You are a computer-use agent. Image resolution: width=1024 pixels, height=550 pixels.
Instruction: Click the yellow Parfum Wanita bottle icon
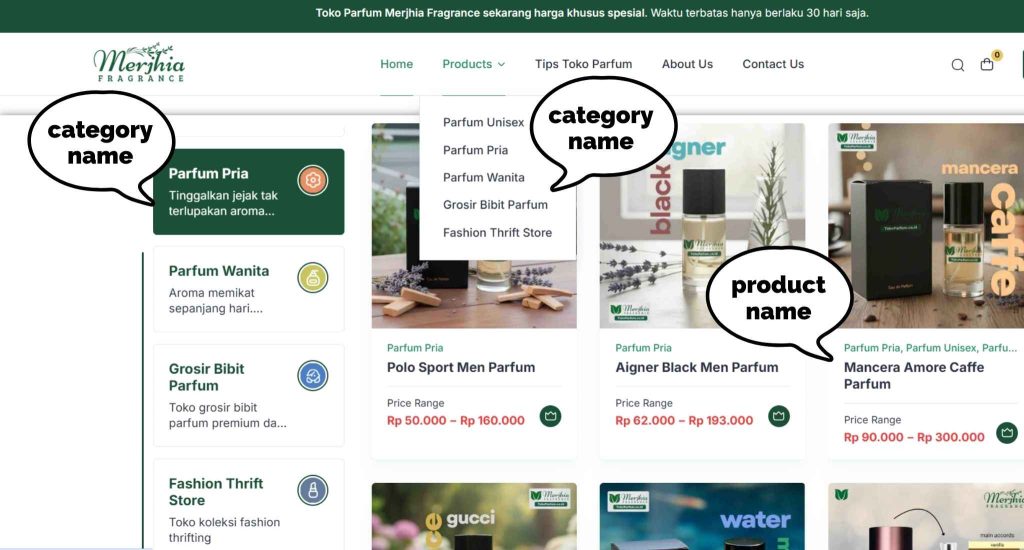pos(313,278)
